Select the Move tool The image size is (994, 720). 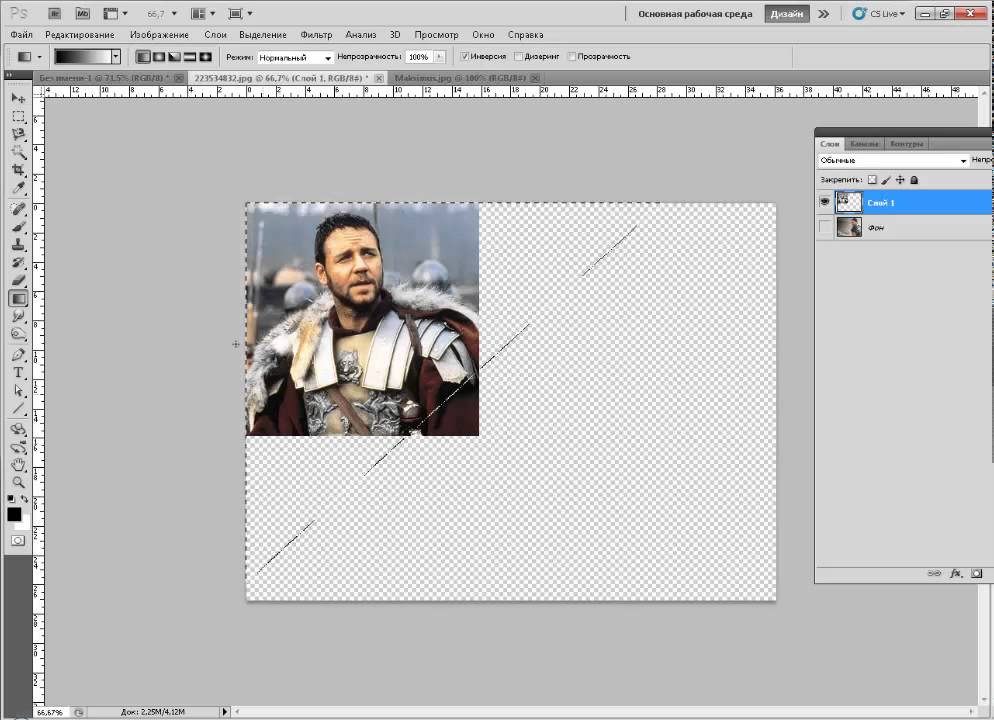pyautogui.click(x=18, y=98)
